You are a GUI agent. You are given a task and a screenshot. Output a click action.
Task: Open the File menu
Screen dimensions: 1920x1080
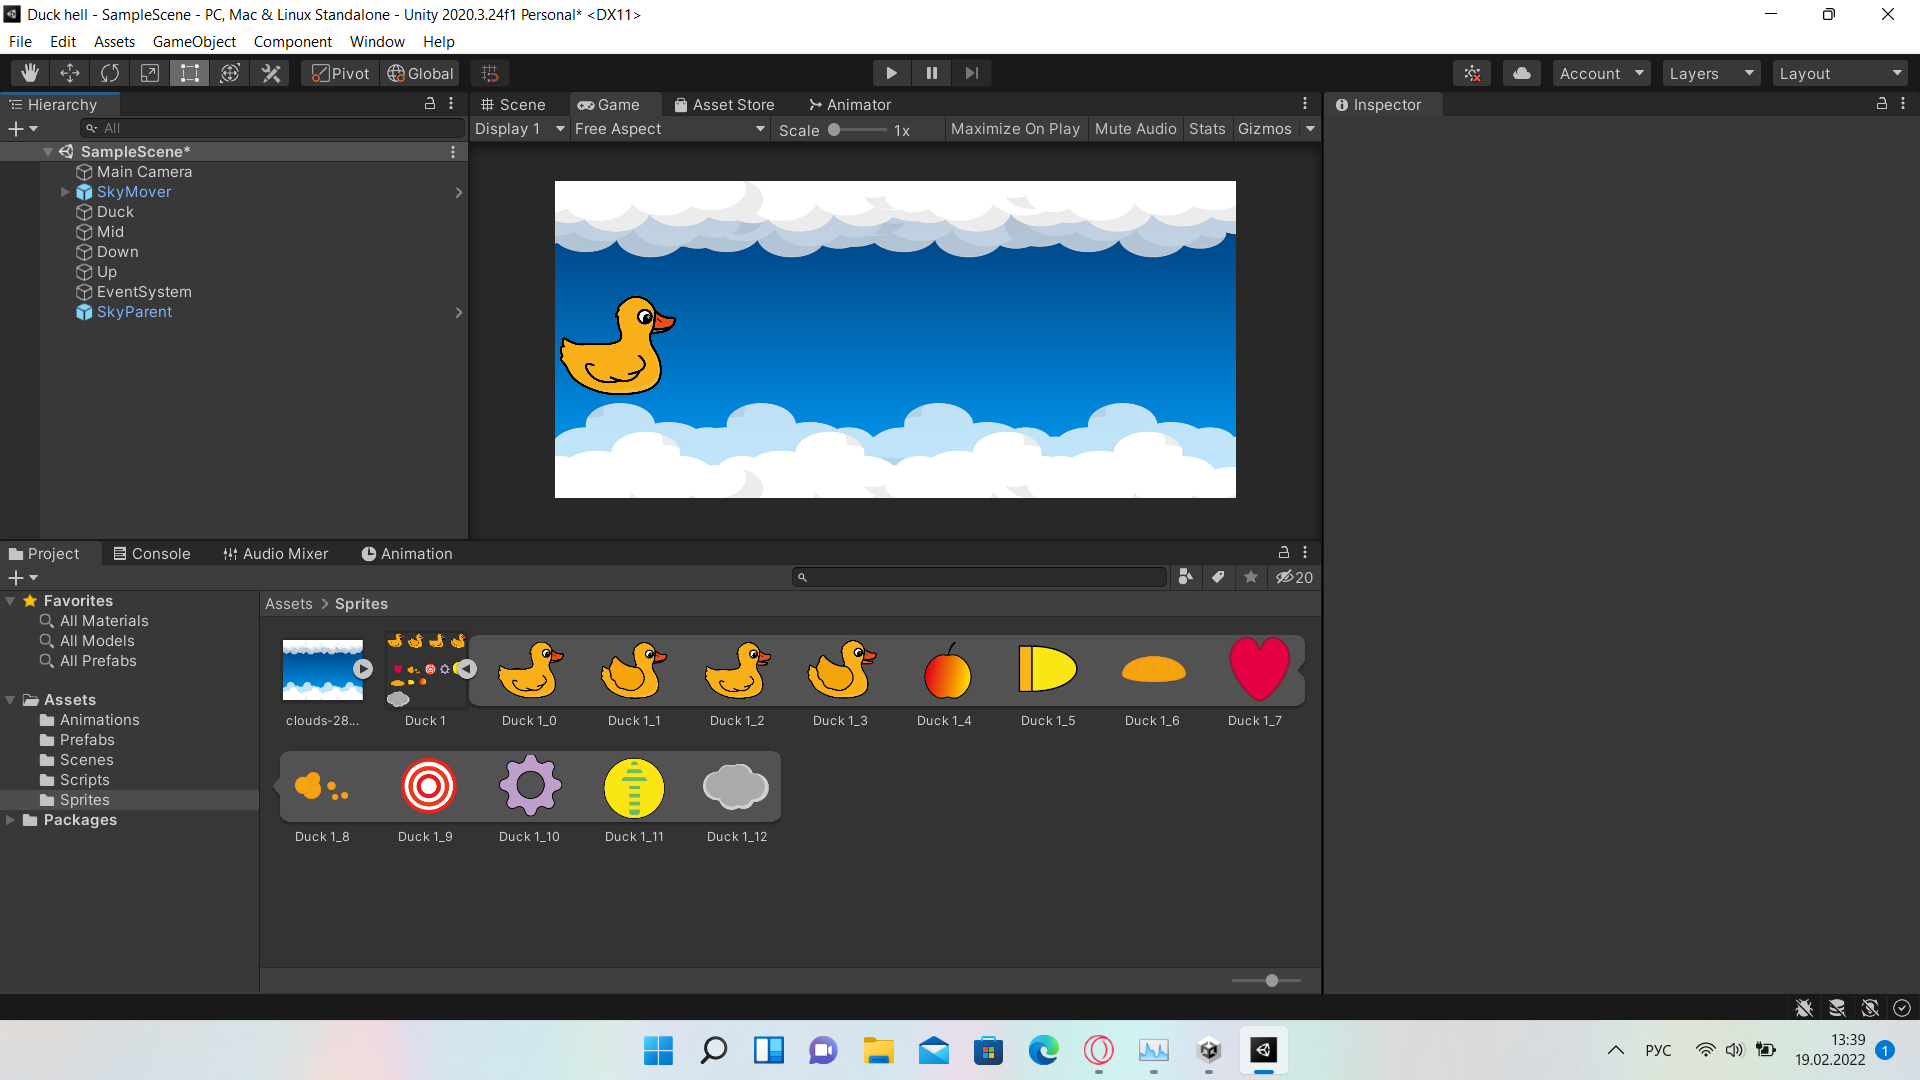click(x=20, y=42)
